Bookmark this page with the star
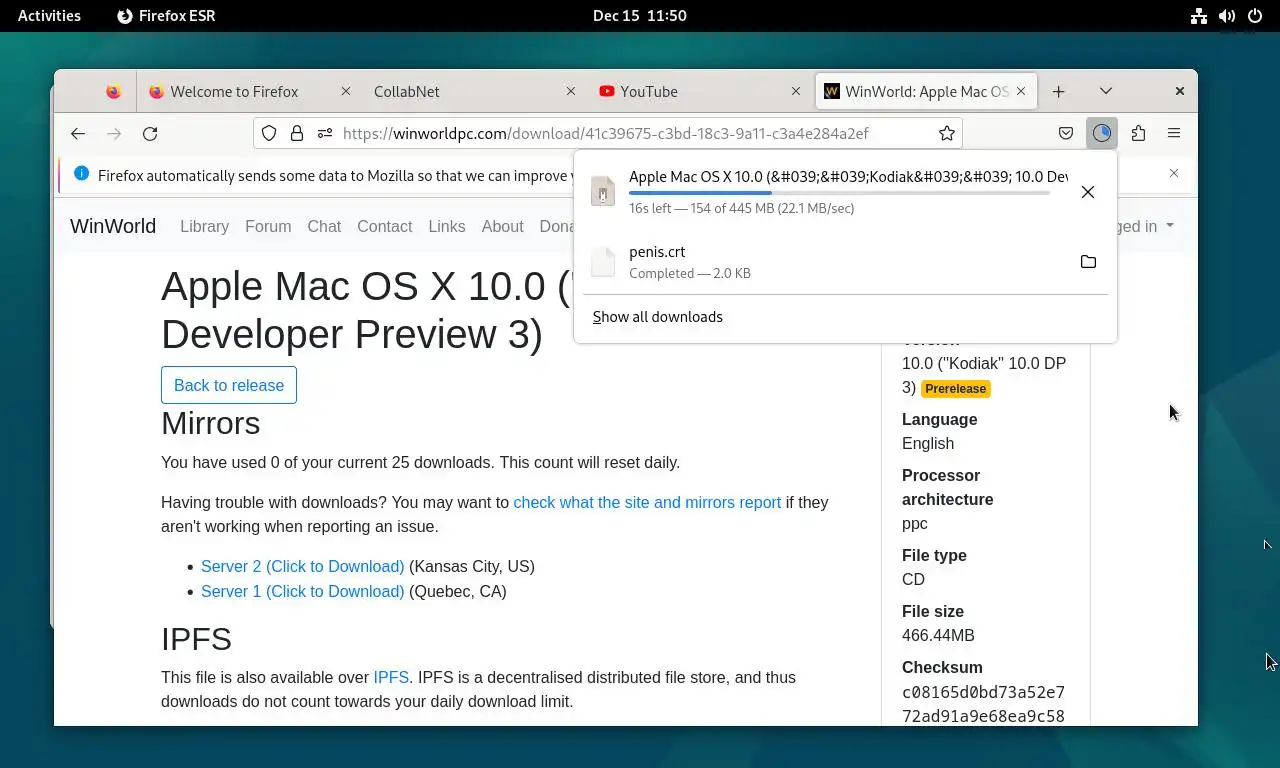Screen dimensions: 1280x768 [x=947, y=133]
